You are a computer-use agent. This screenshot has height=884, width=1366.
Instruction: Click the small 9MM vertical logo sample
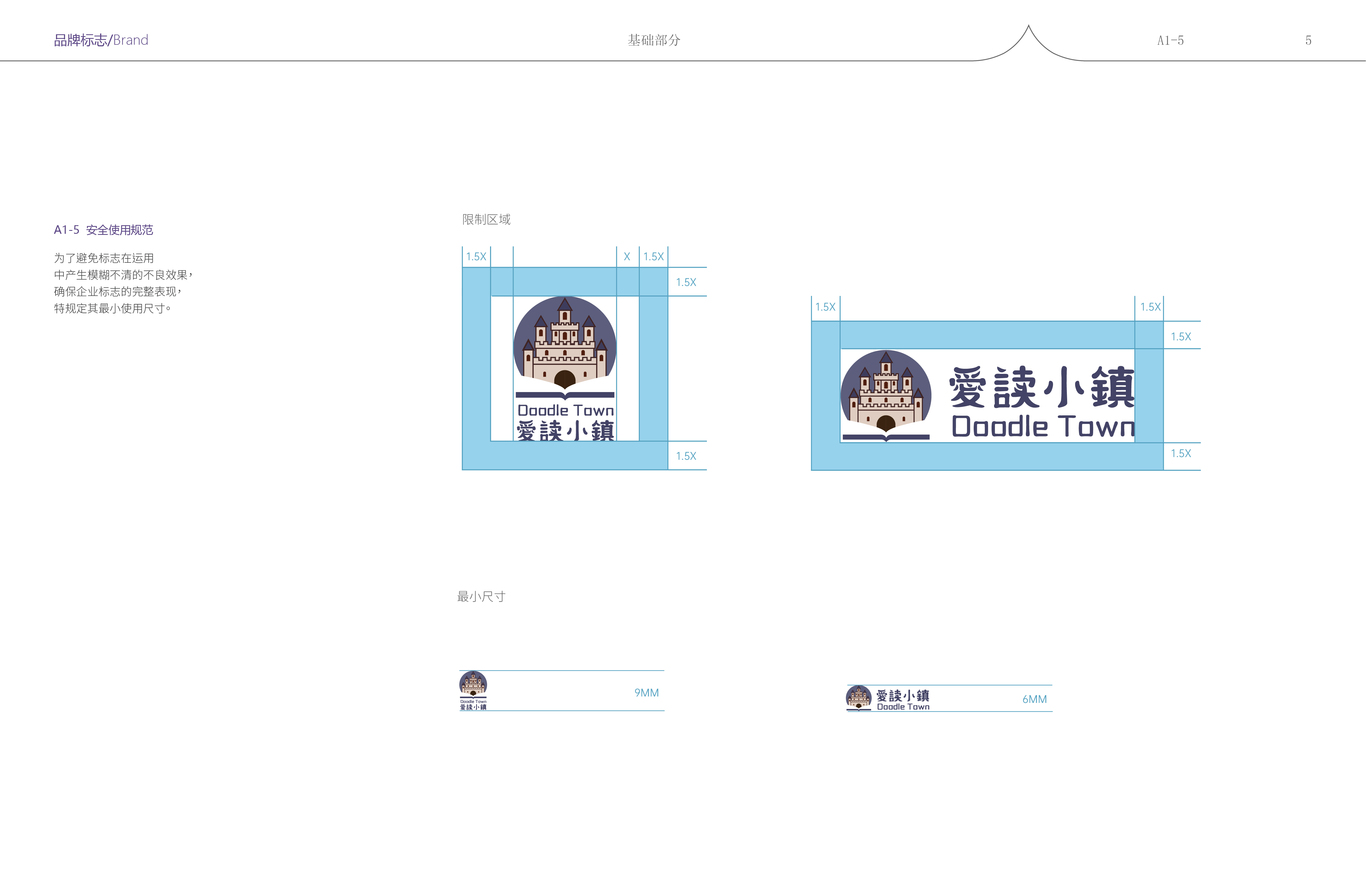click(473, 691)
